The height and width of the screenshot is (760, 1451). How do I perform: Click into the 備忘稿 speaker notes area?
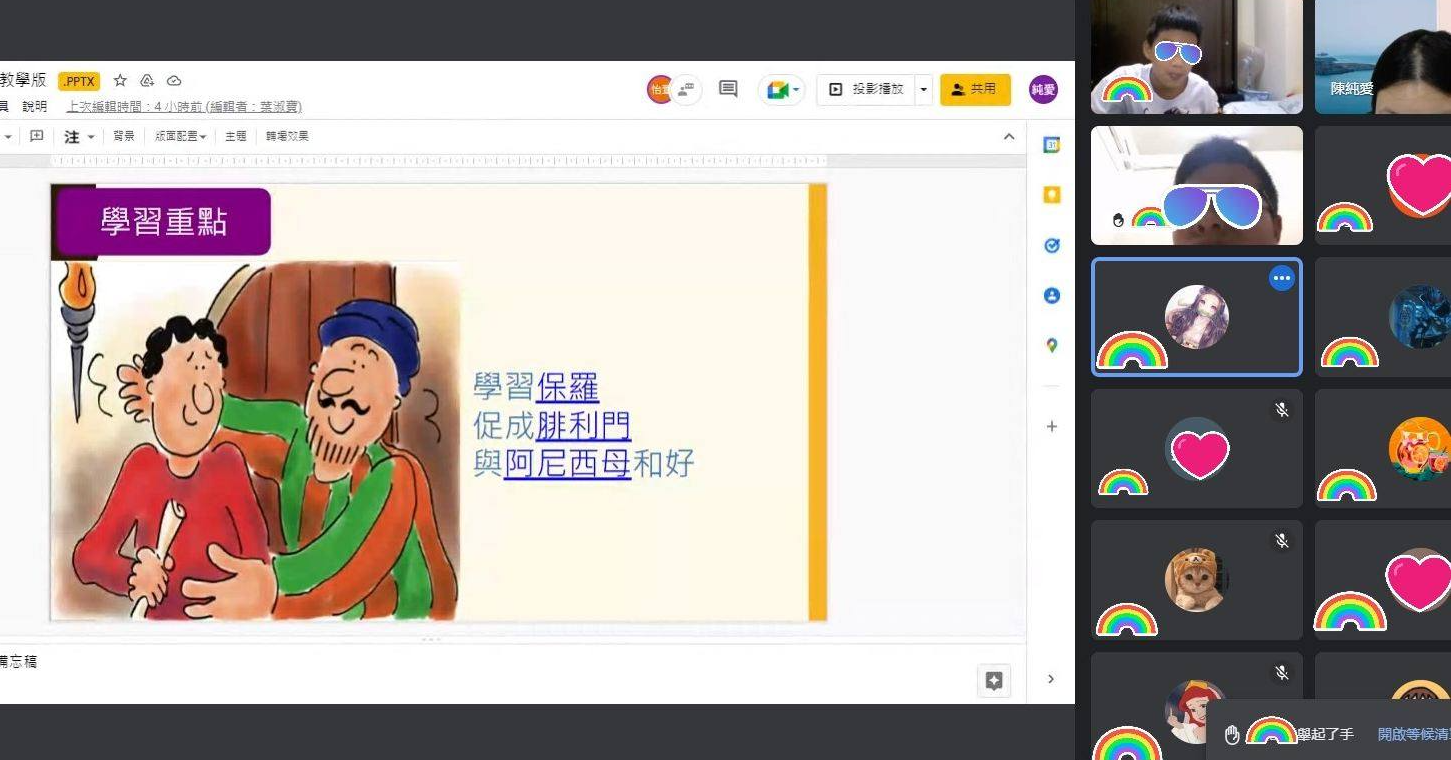click(512, 673)
